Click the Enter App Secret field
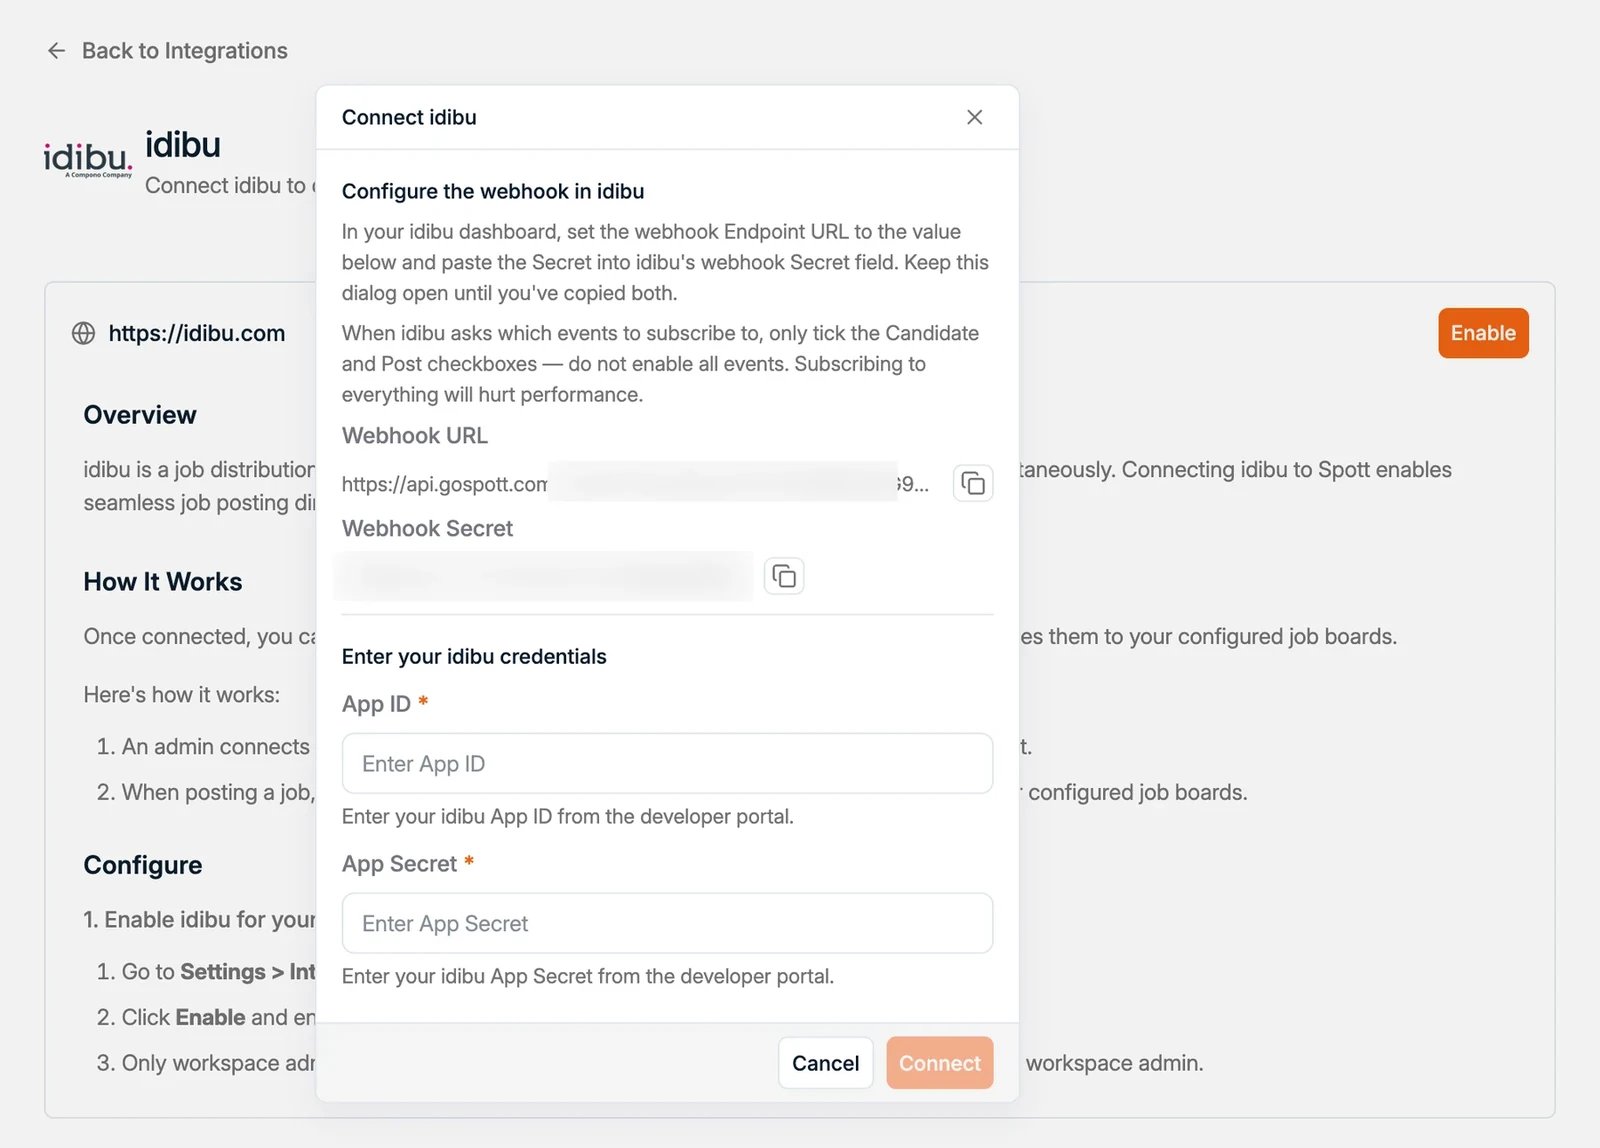The height and width of the screenshot is (1148, 1600). (667, 923)
